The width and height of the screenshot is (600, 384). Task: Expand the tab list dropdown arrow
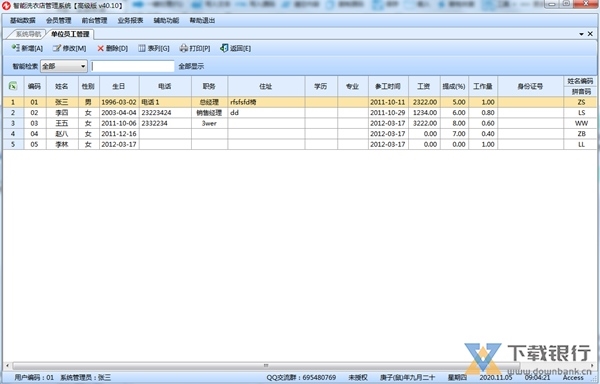click(x=581, y=34)
